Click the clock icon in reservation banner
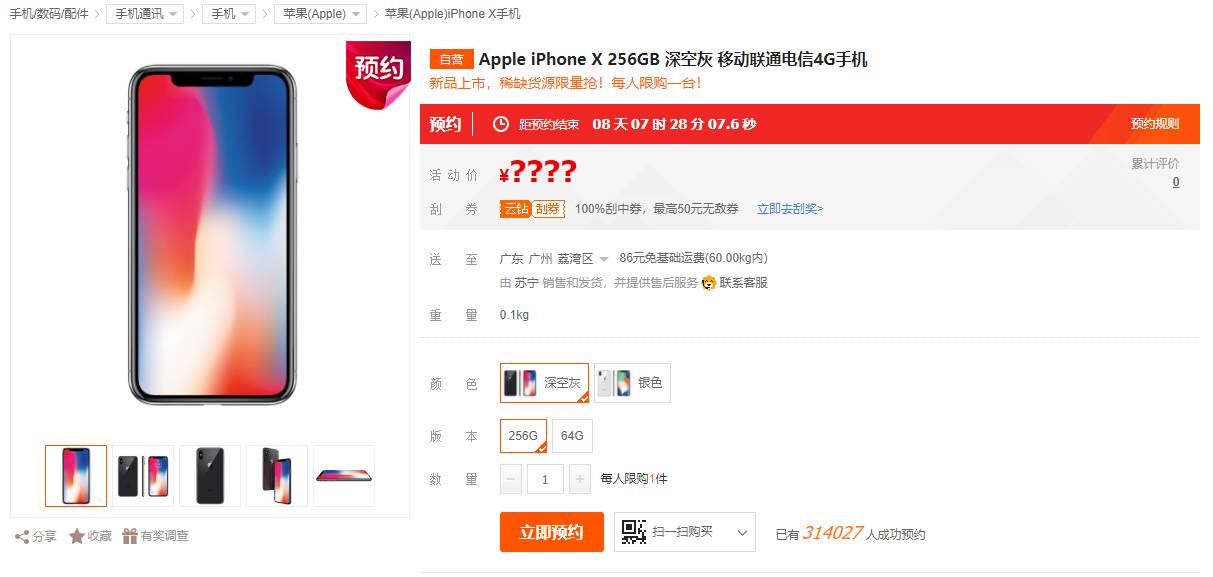1213x577 pixels. coord(501,124)
